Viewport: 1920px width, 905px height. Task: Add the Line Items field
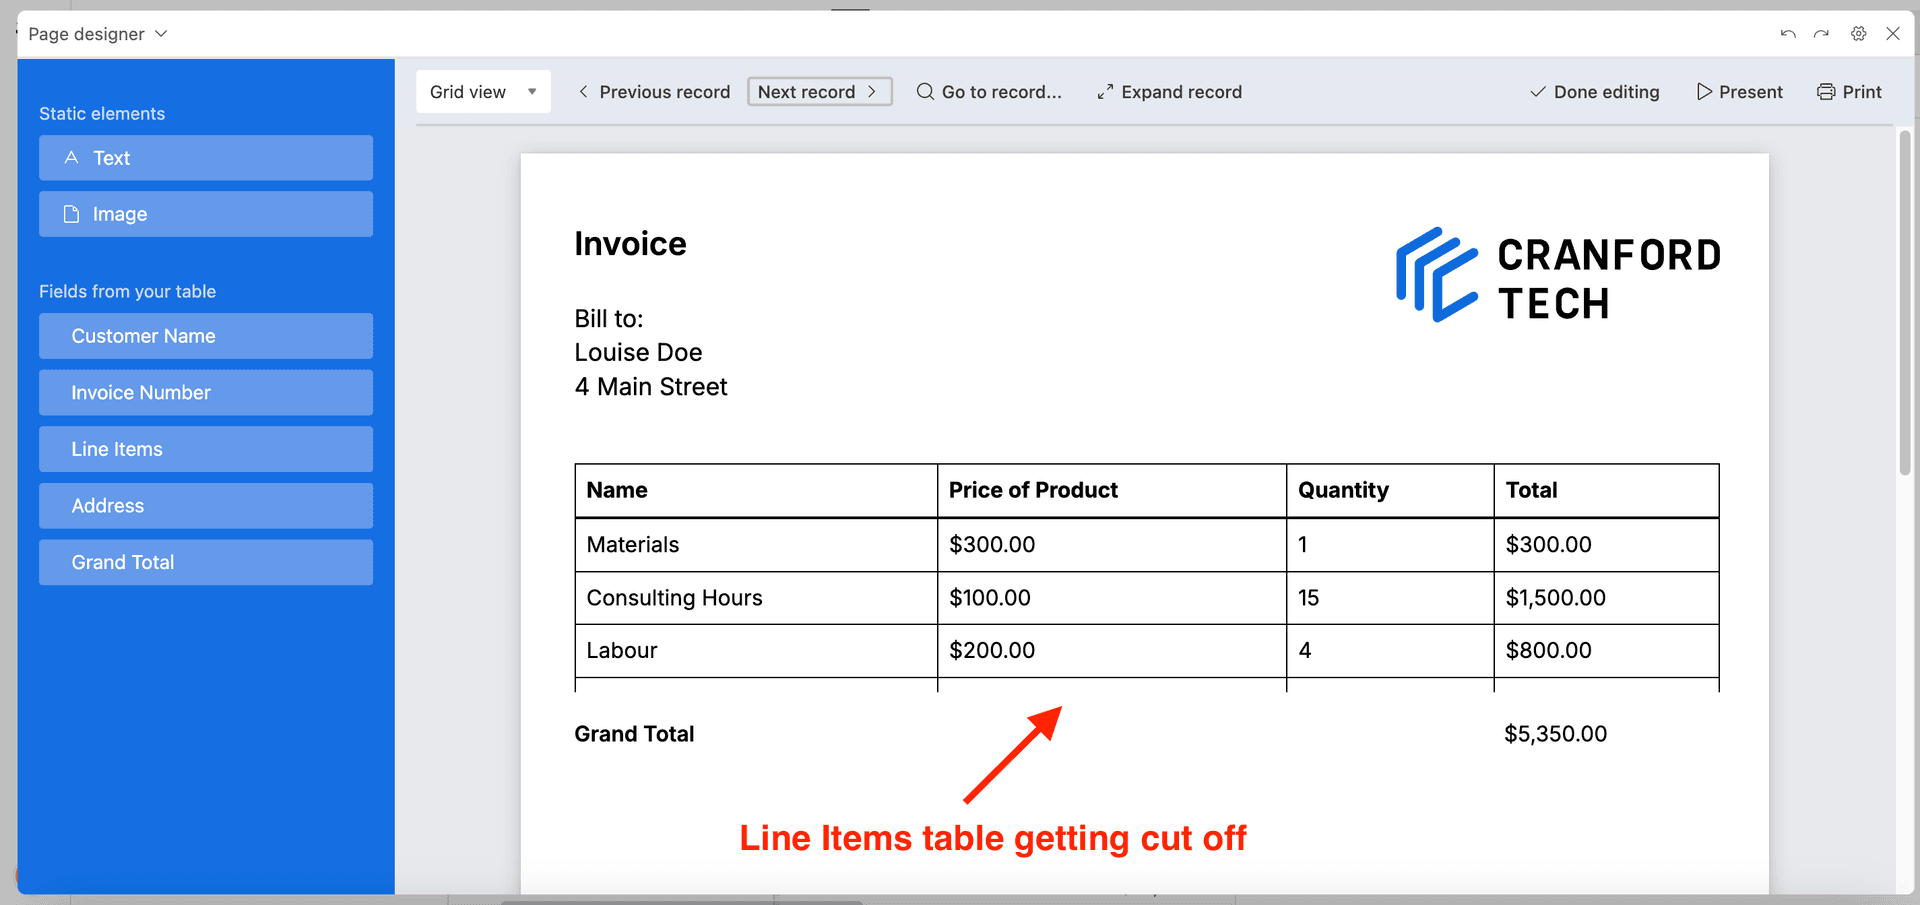coord(205,448)
